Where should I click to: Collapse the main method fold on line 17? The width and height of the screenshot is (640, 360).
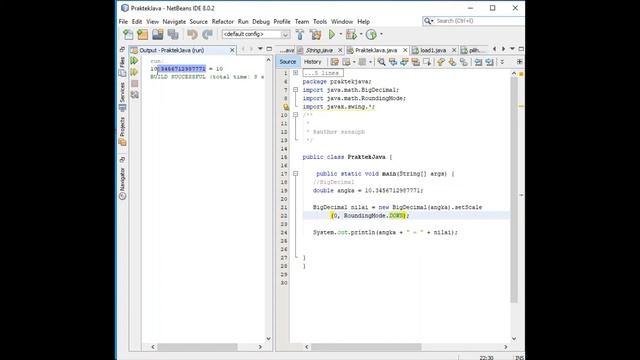click(x=296, y=174)
